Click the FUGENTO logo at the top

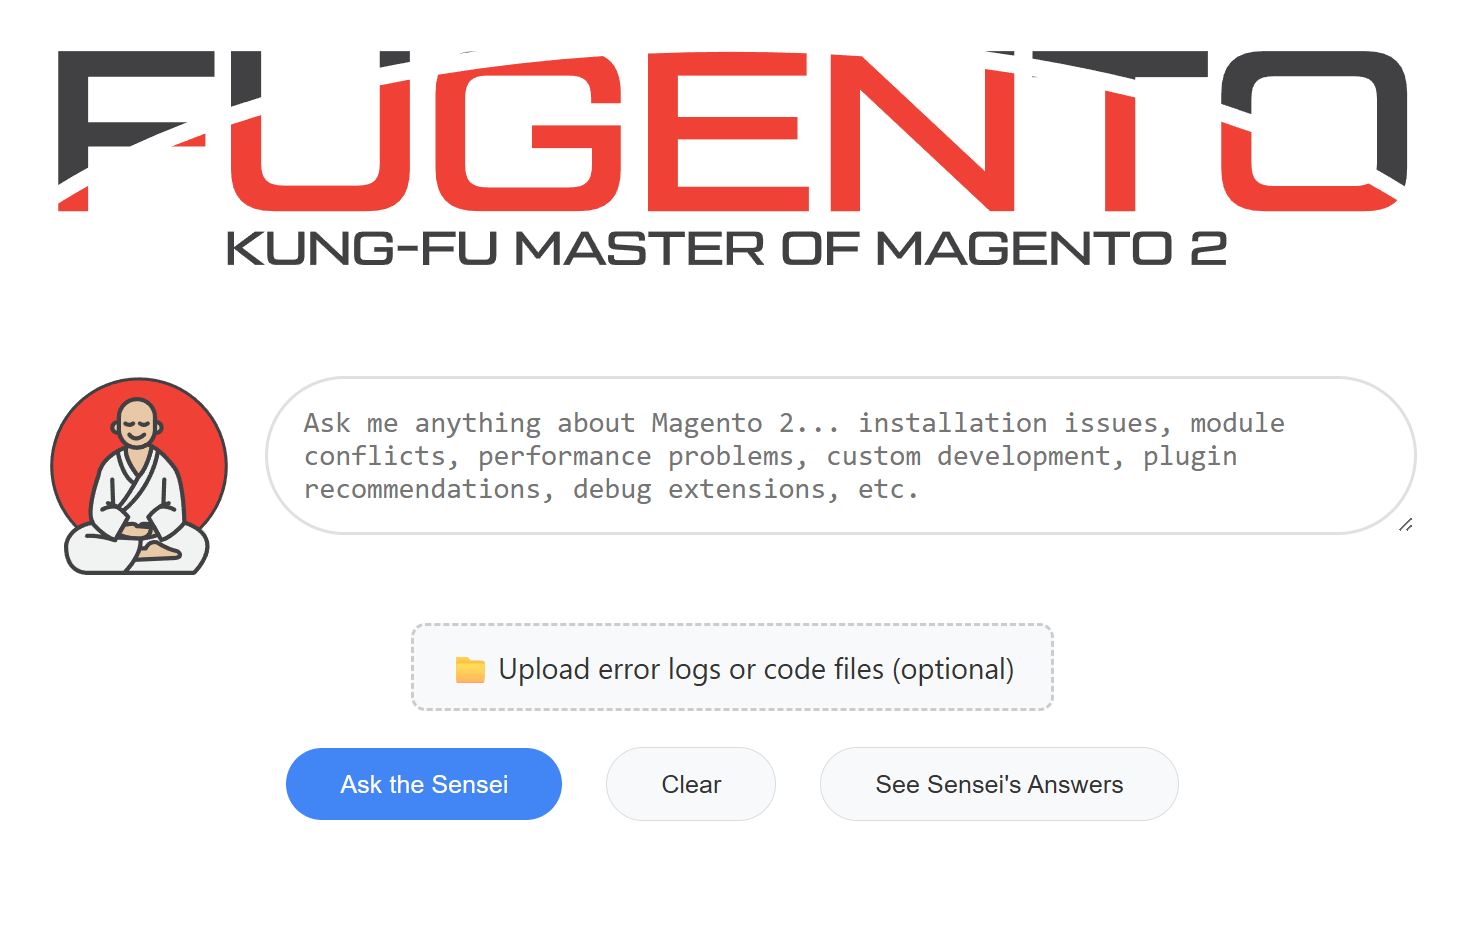coord(732,131)
